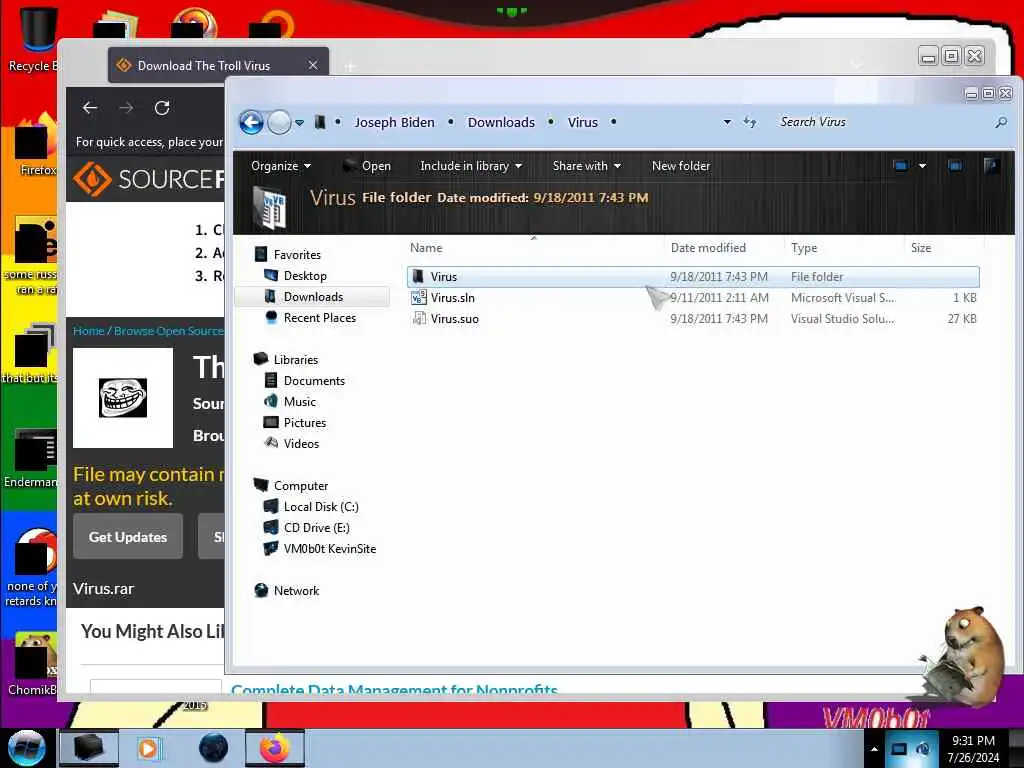Click the browser back arrow

(x=90, y=108)
